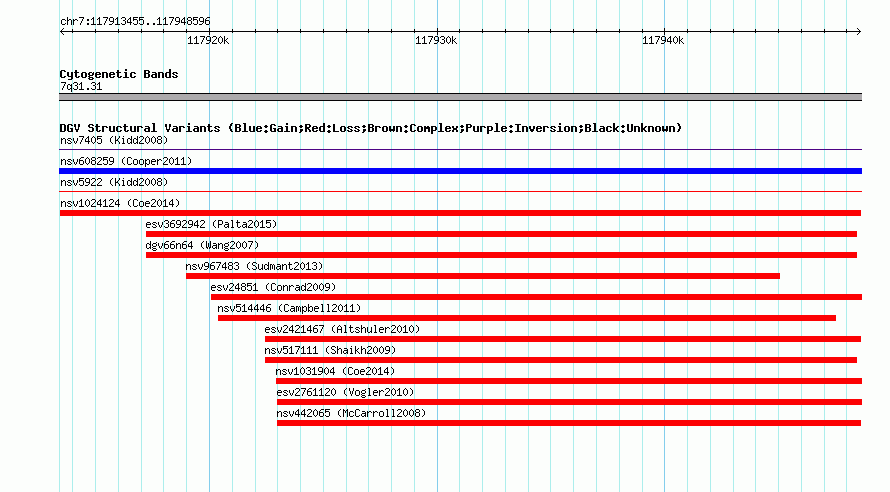The width and height of the screenshot is (890, 492).
Task: Click the 117940k ruler tick label
Action: click(x=663, y=41)
